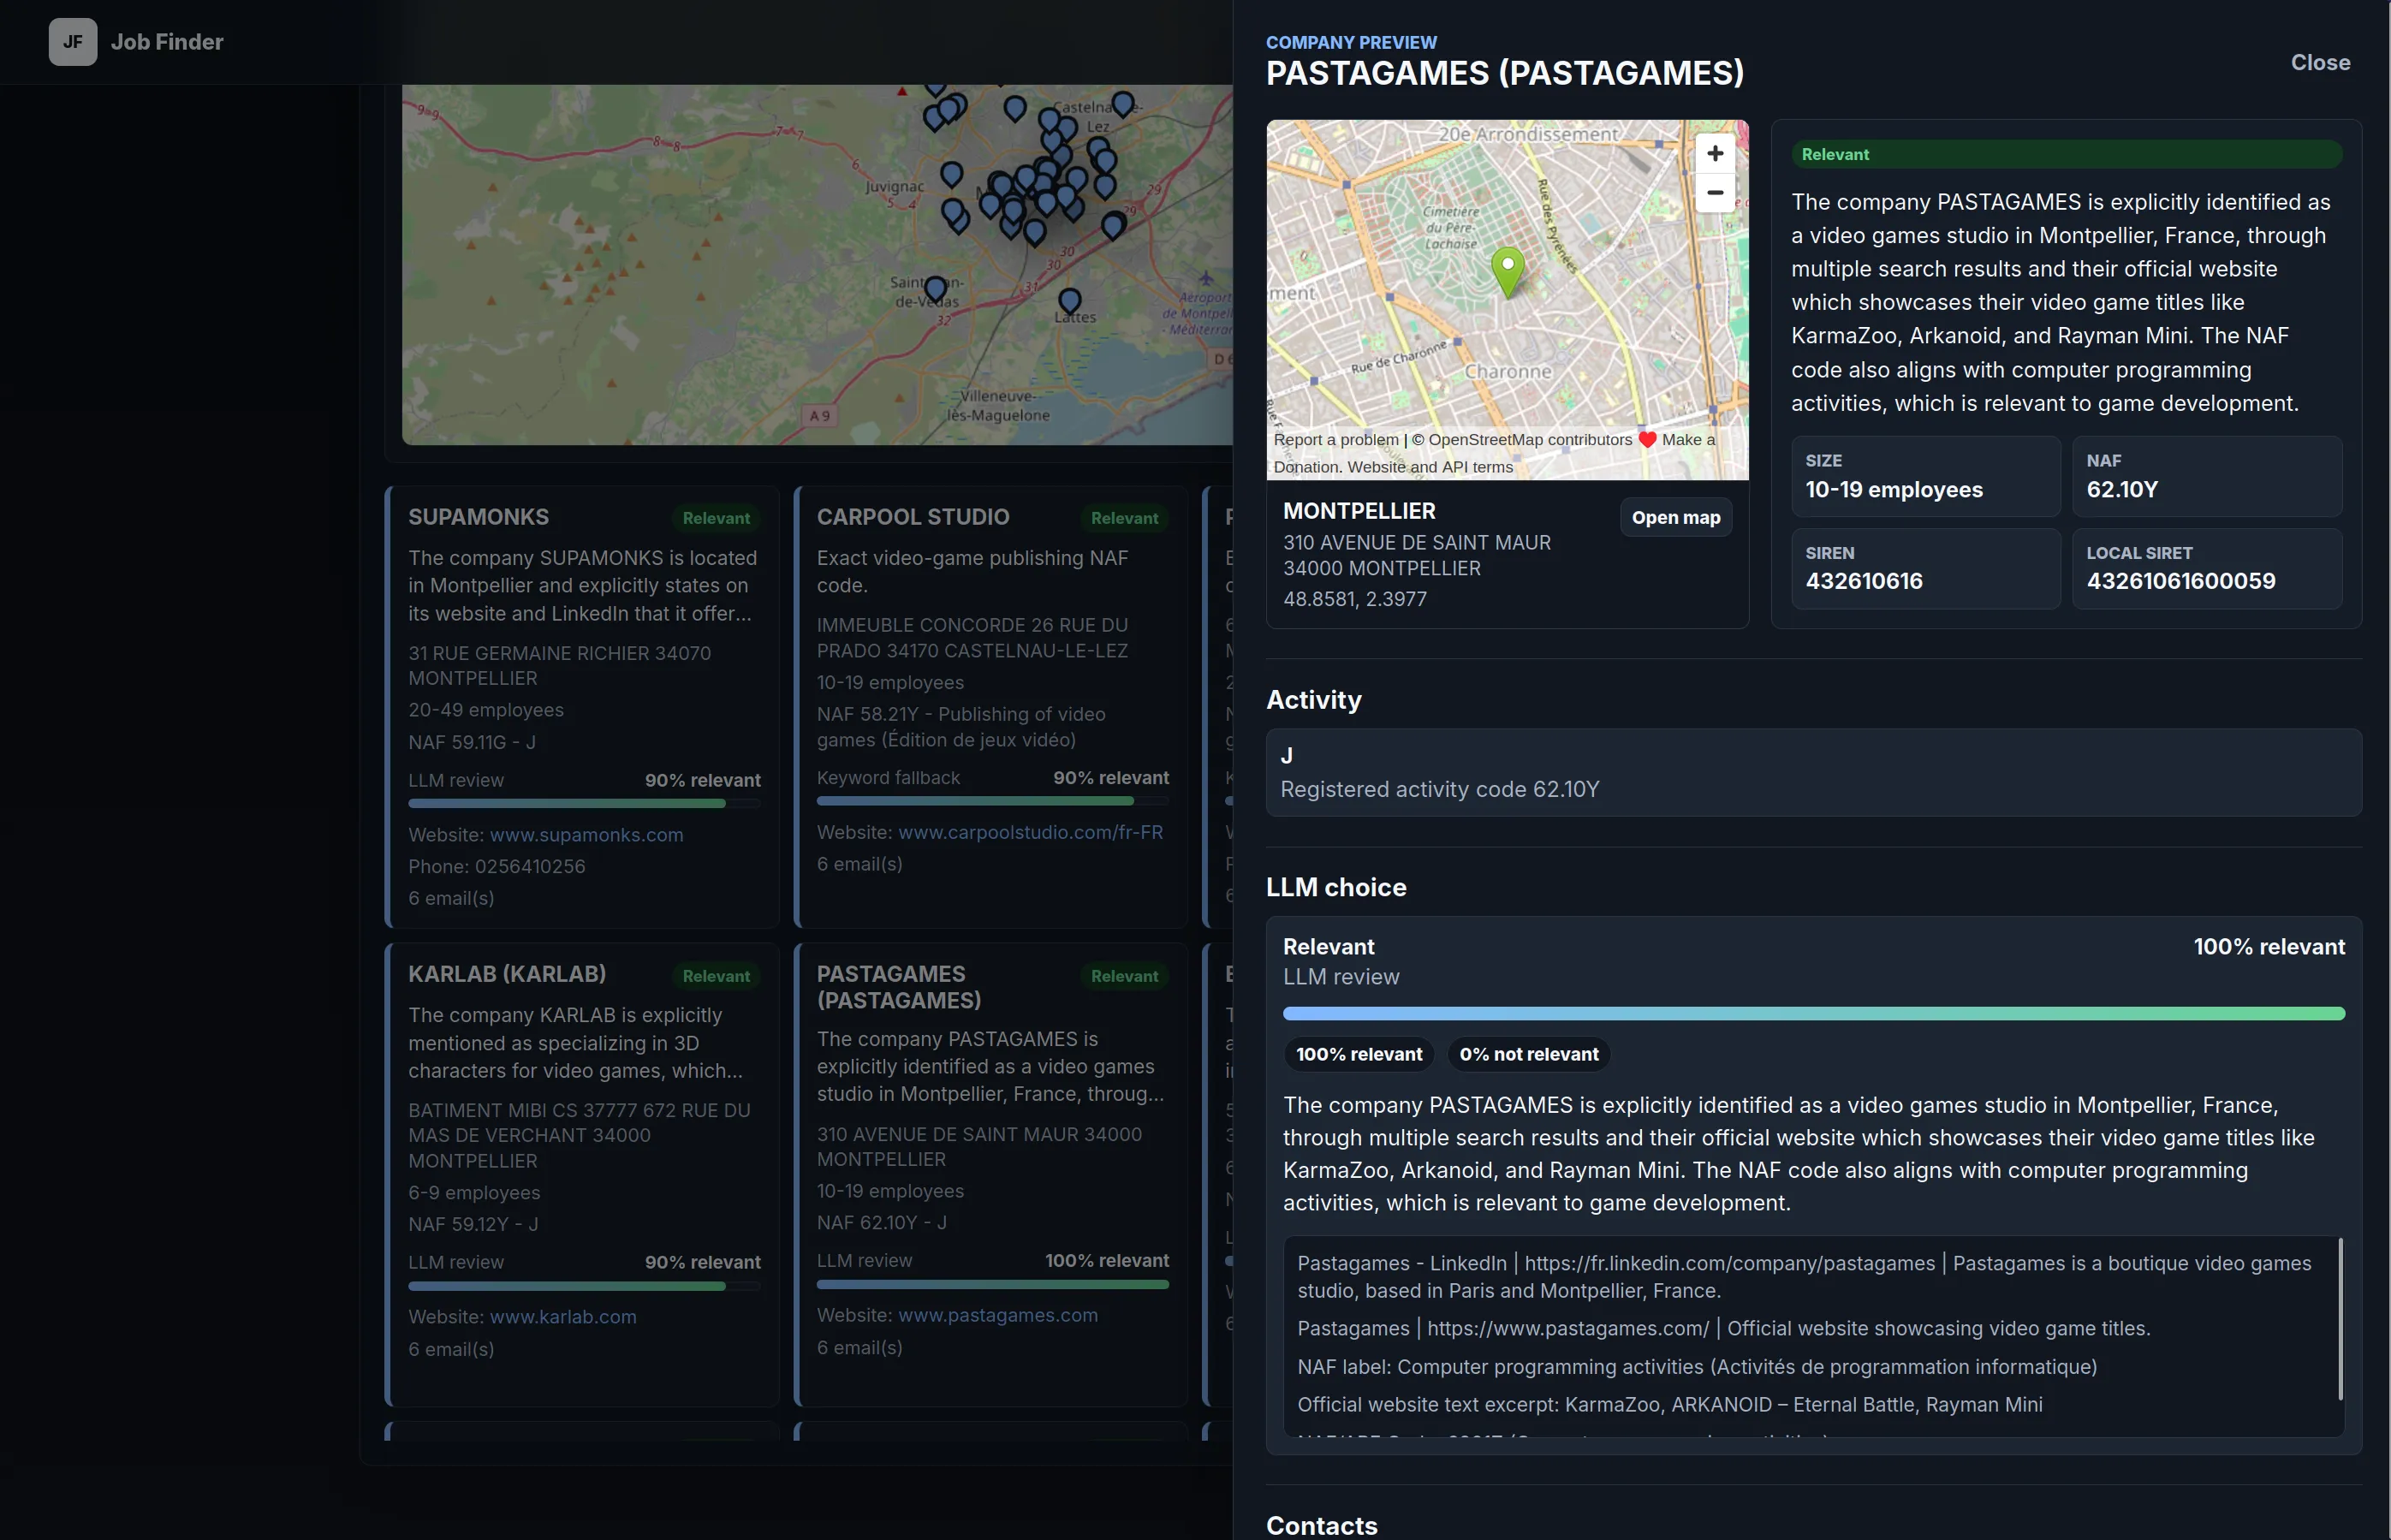
Task: Click the map pin near Juvignac
Action: (x=952, y=176)
